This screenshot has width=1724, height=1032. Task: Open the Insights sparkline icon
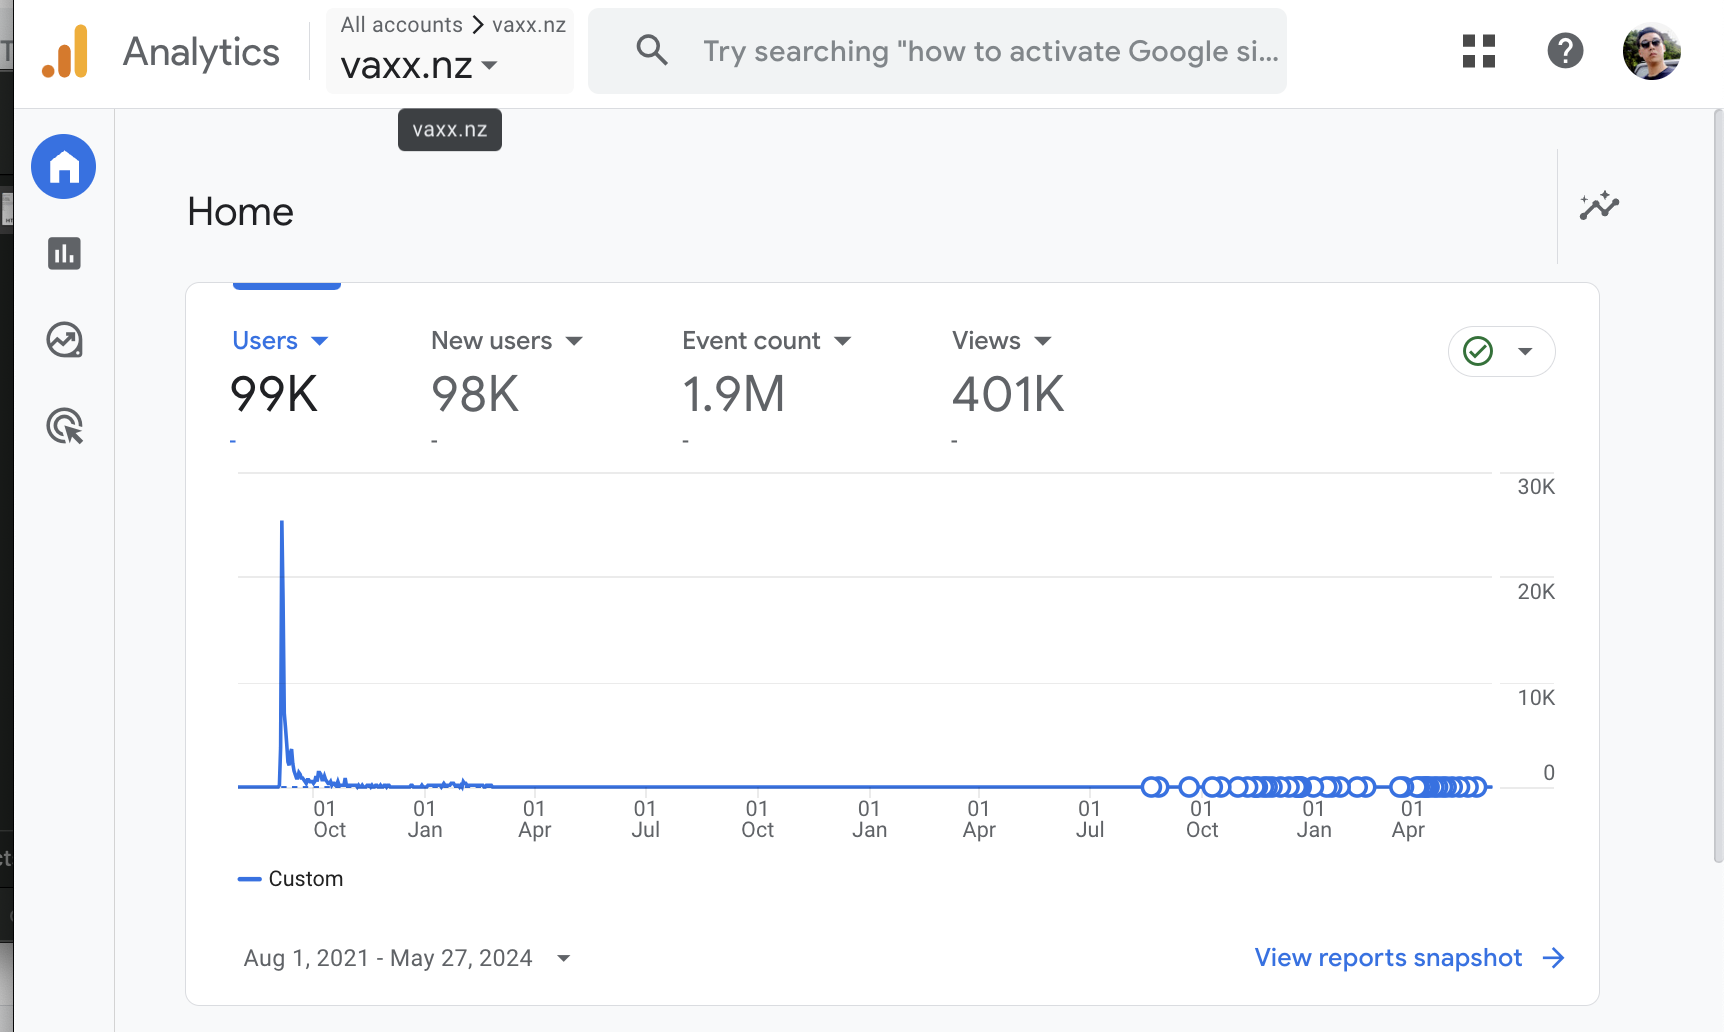click(x=1599, y=206)
